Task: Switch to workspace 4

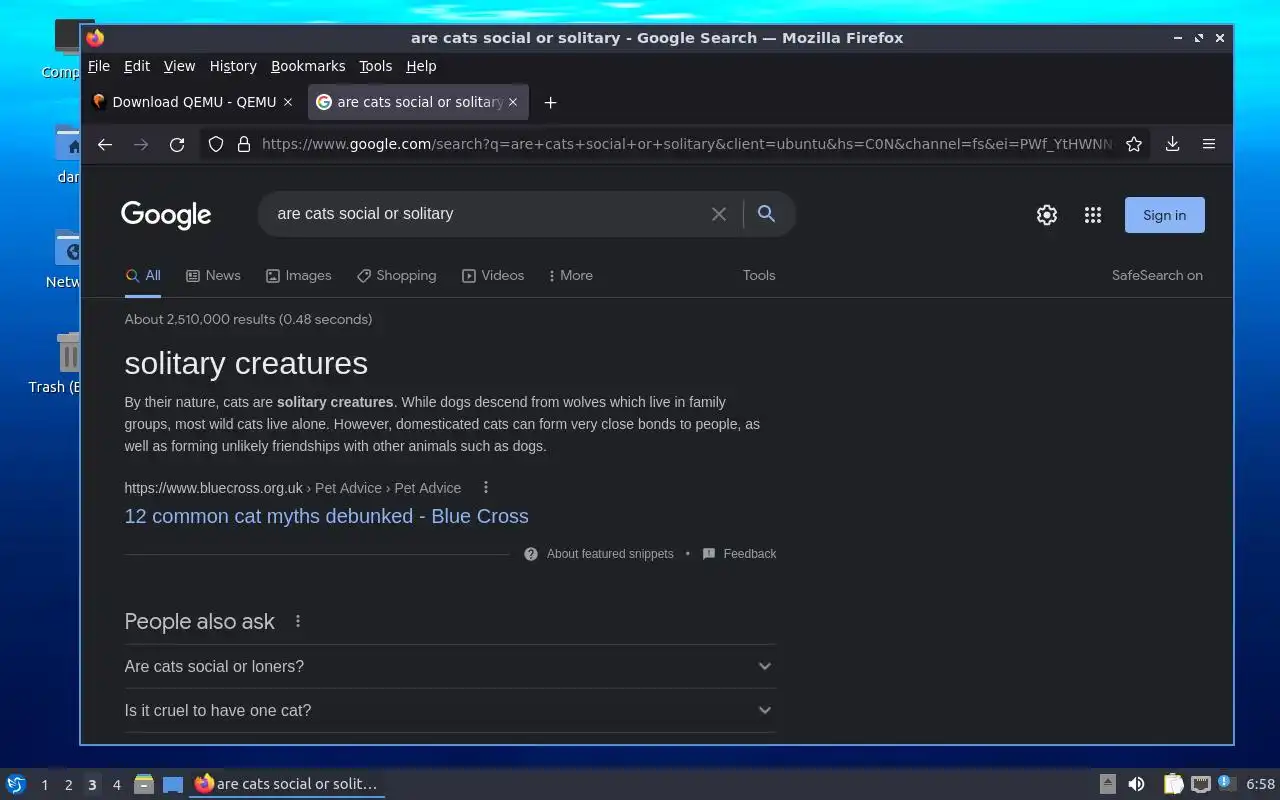Action: click(x=116, y=785)
